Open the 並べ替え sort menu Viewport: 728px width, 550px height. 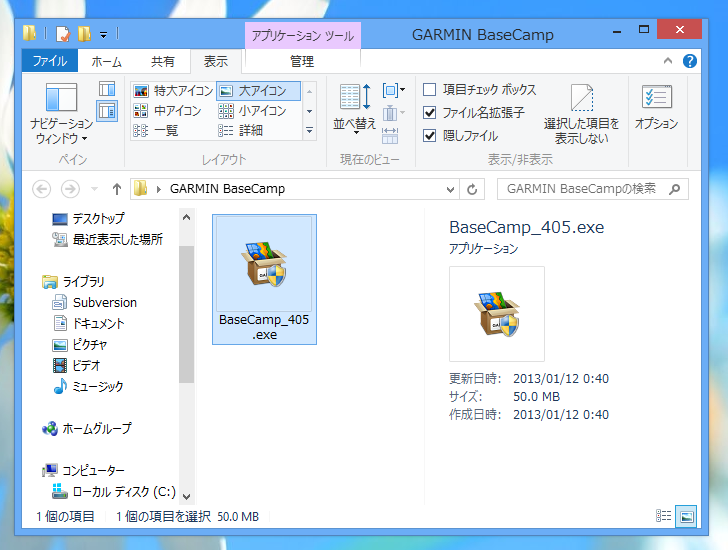tap(355, 108)
